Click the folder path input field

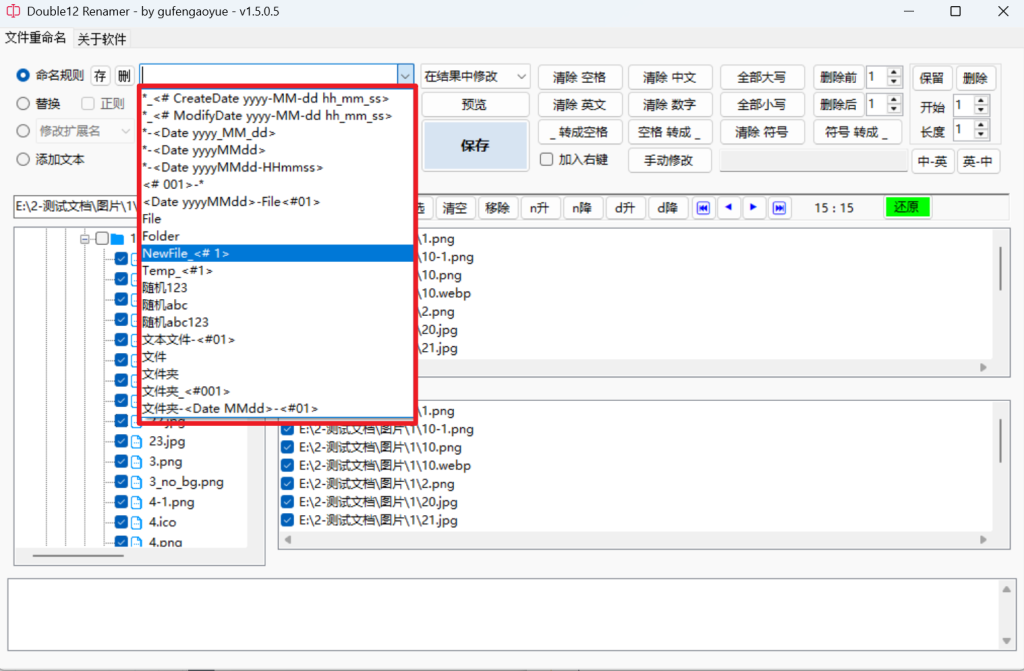click(x=76, y=206)
